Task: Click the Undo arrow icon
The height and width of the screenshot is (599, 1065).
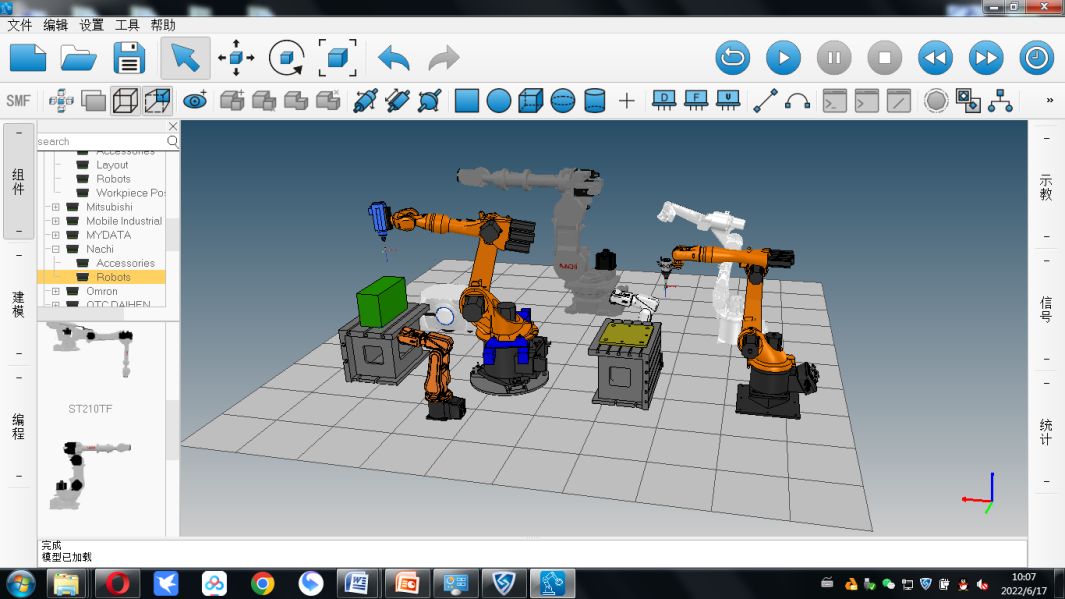Action: [394, 58]
